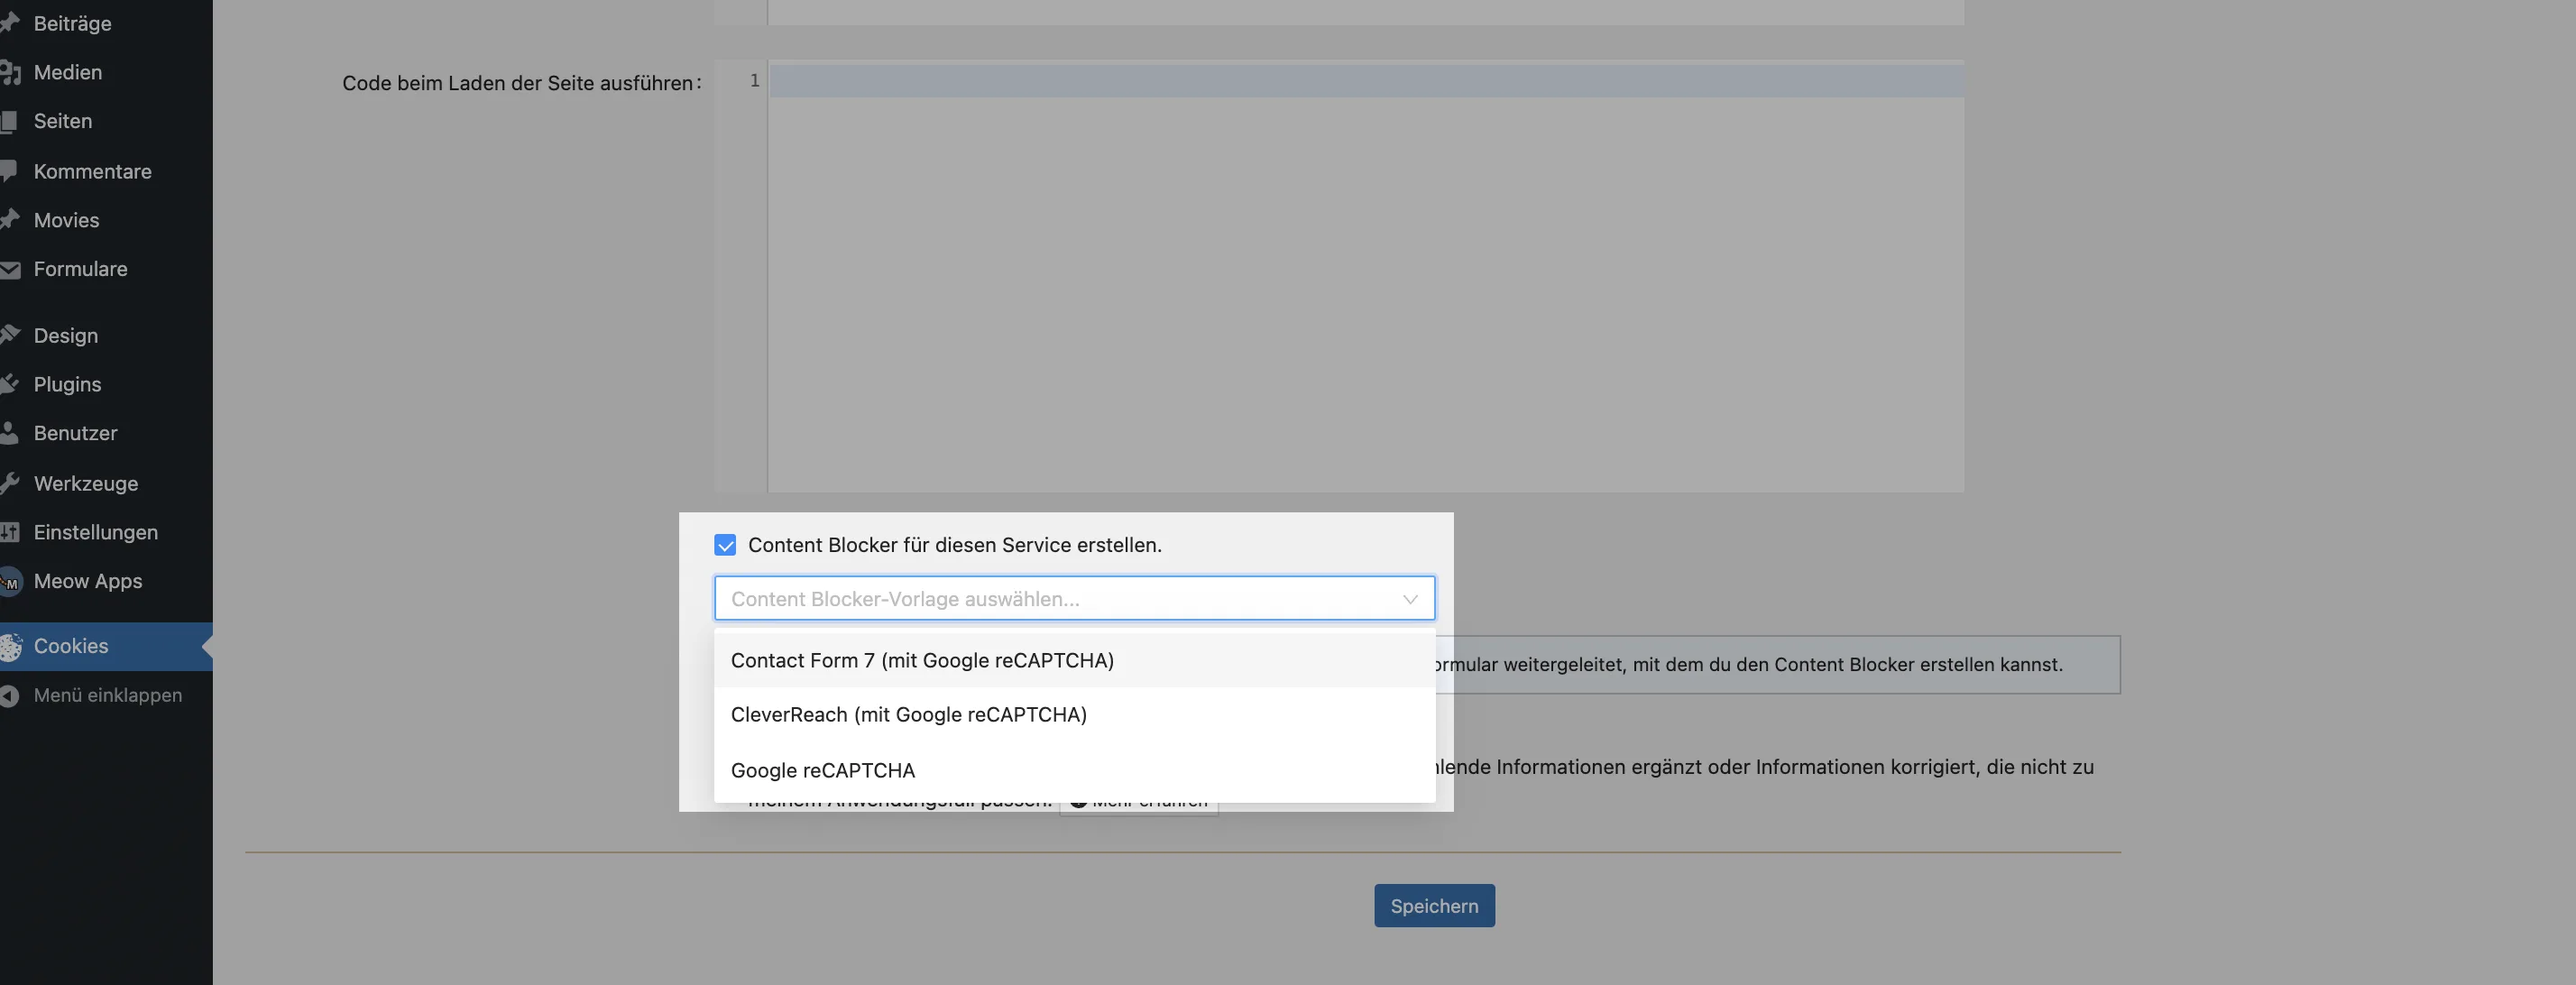Open the Design menu item
Screen dimensions: 2576x985
click(66, 335)
